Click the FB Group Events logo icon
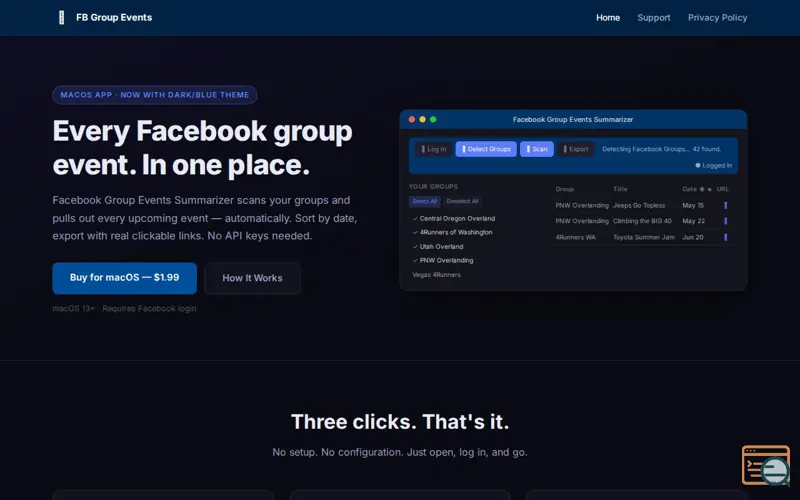This screenshot has height=500, width=800. (x=62, y=17)
